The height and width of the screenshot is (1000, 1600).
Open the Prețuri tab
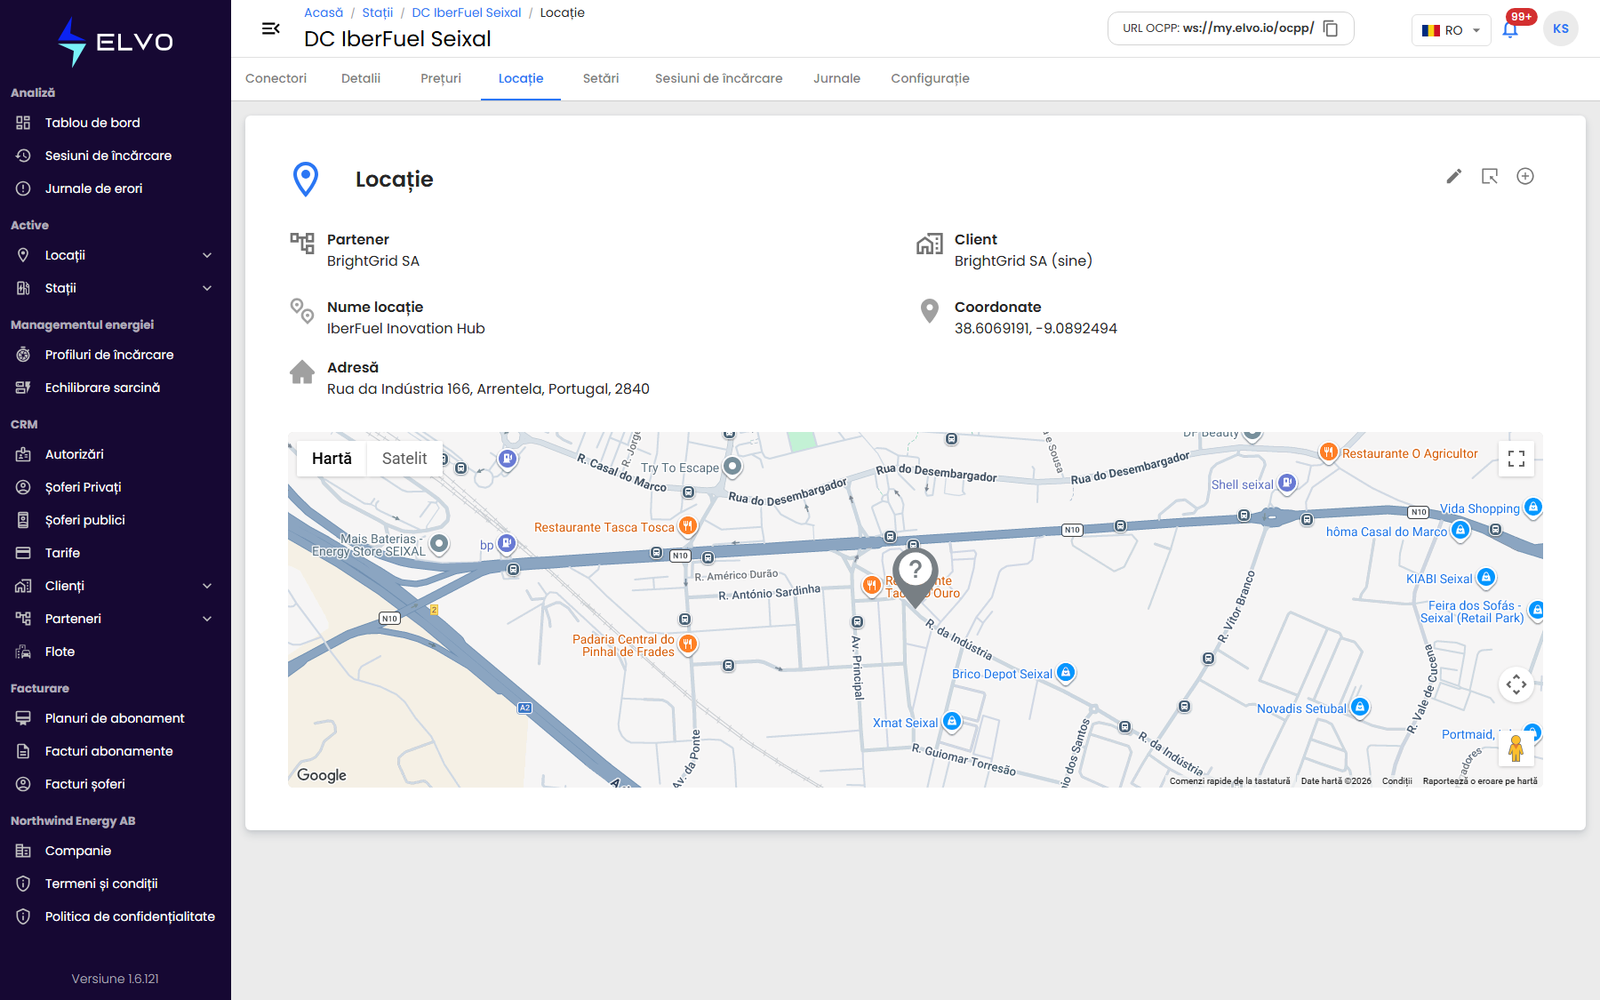[x=441, y=79]
